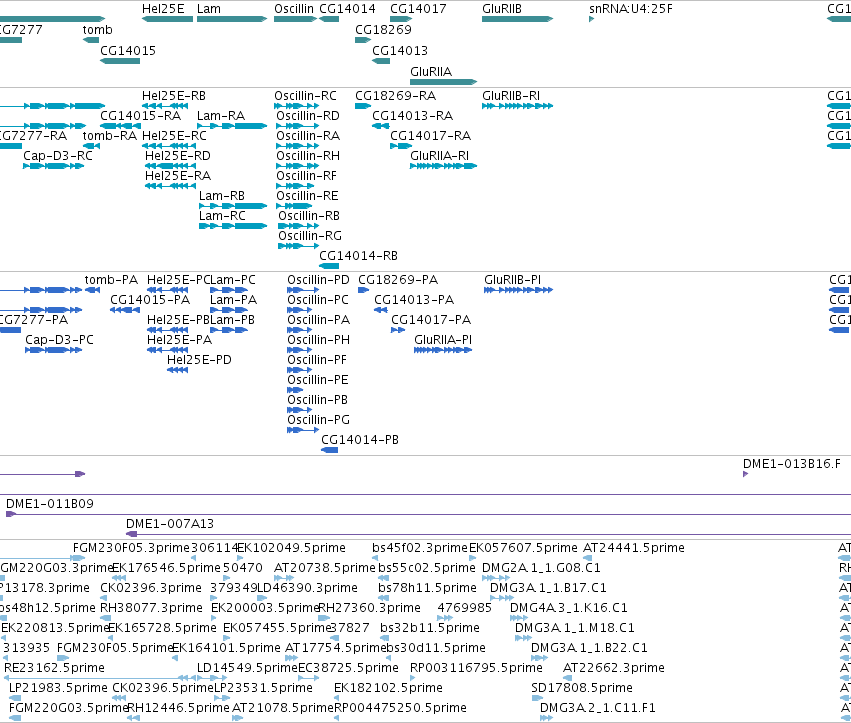Click transcript CG14014-RB

[329, 266]
